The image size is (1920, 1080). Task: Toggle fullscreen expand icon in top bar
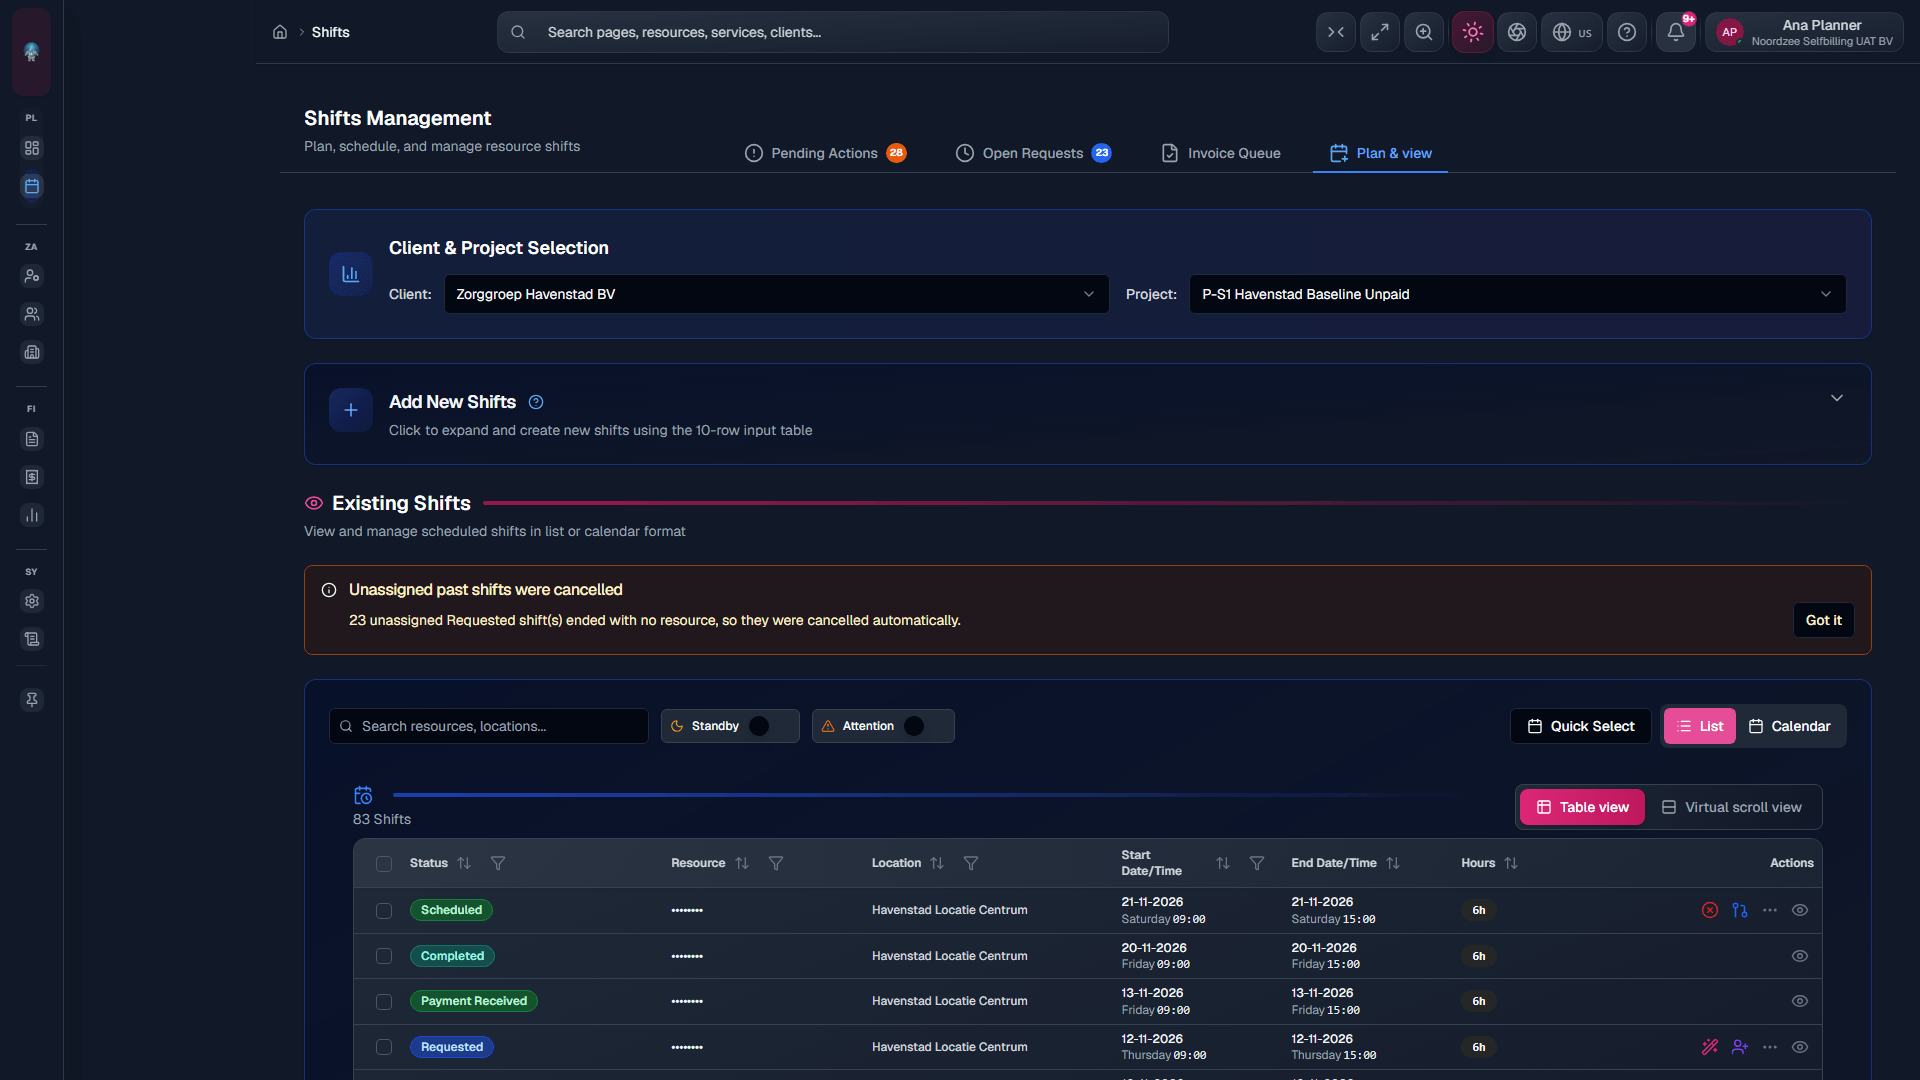[x=1380, y=32]
